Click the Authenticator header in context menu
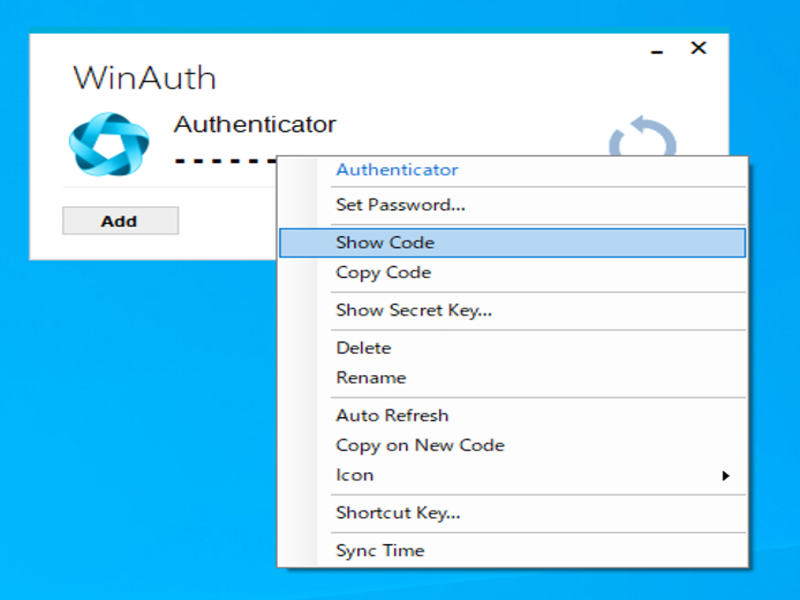Screen dimensions: 800x600 (x=397, y=169)
